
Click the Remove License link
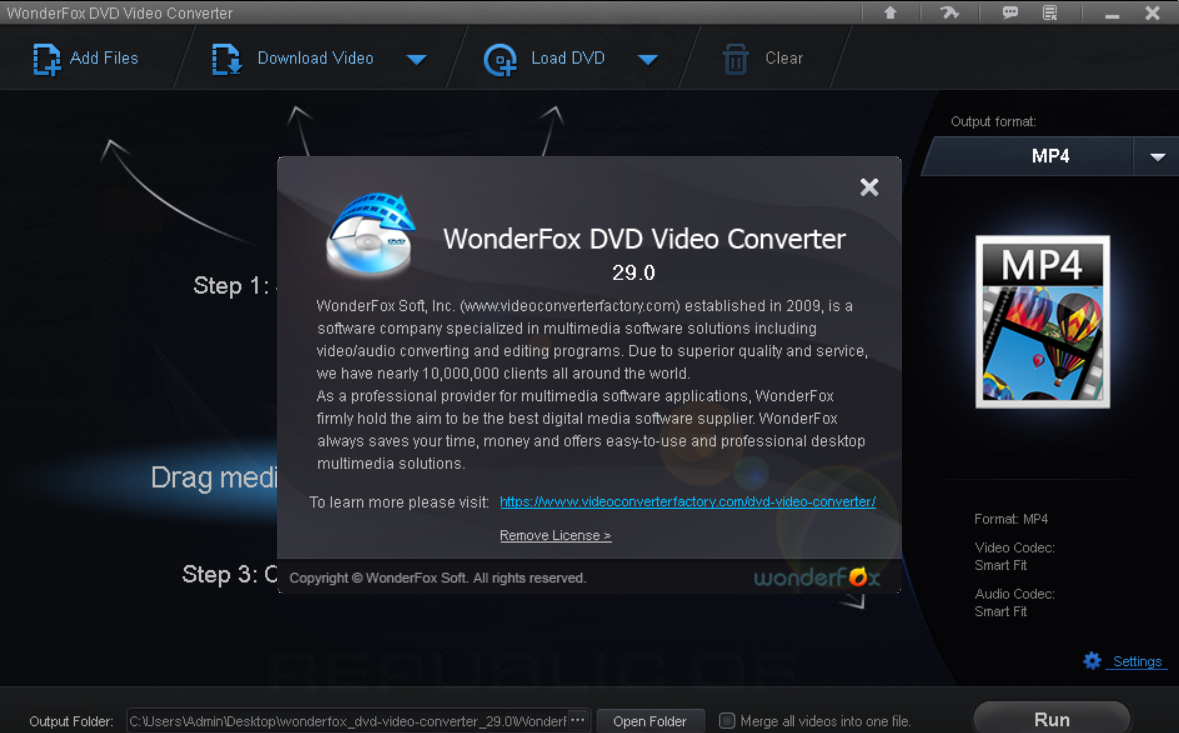click(555, 535)
